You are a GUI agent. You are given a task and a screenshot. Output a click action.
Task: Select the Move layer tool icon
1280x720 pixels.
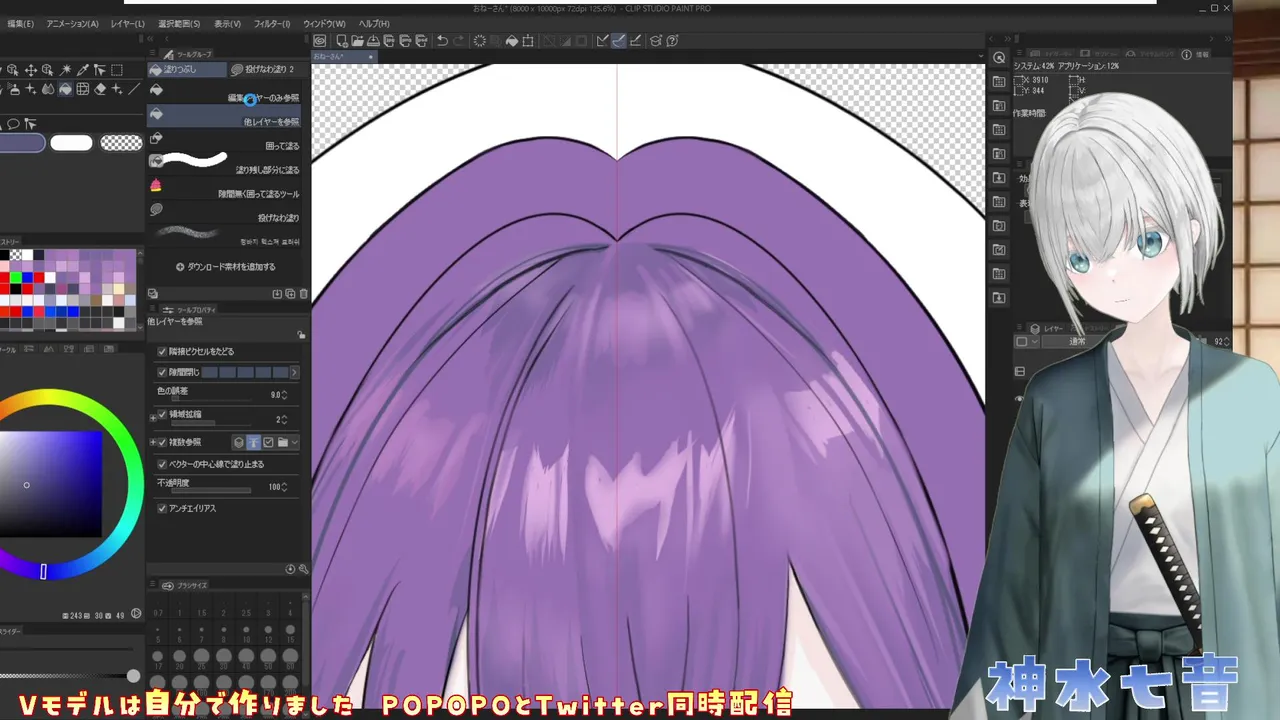pyautogui.click(x=31, y=70)
